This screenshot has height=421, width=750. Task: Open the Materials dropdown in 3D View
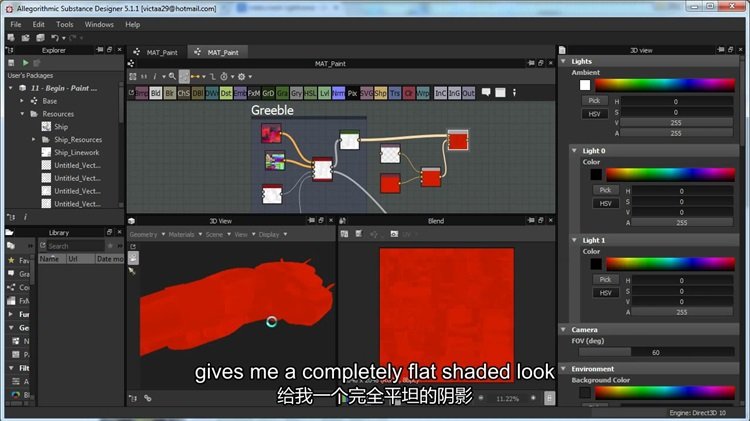(x=183, y=234)
